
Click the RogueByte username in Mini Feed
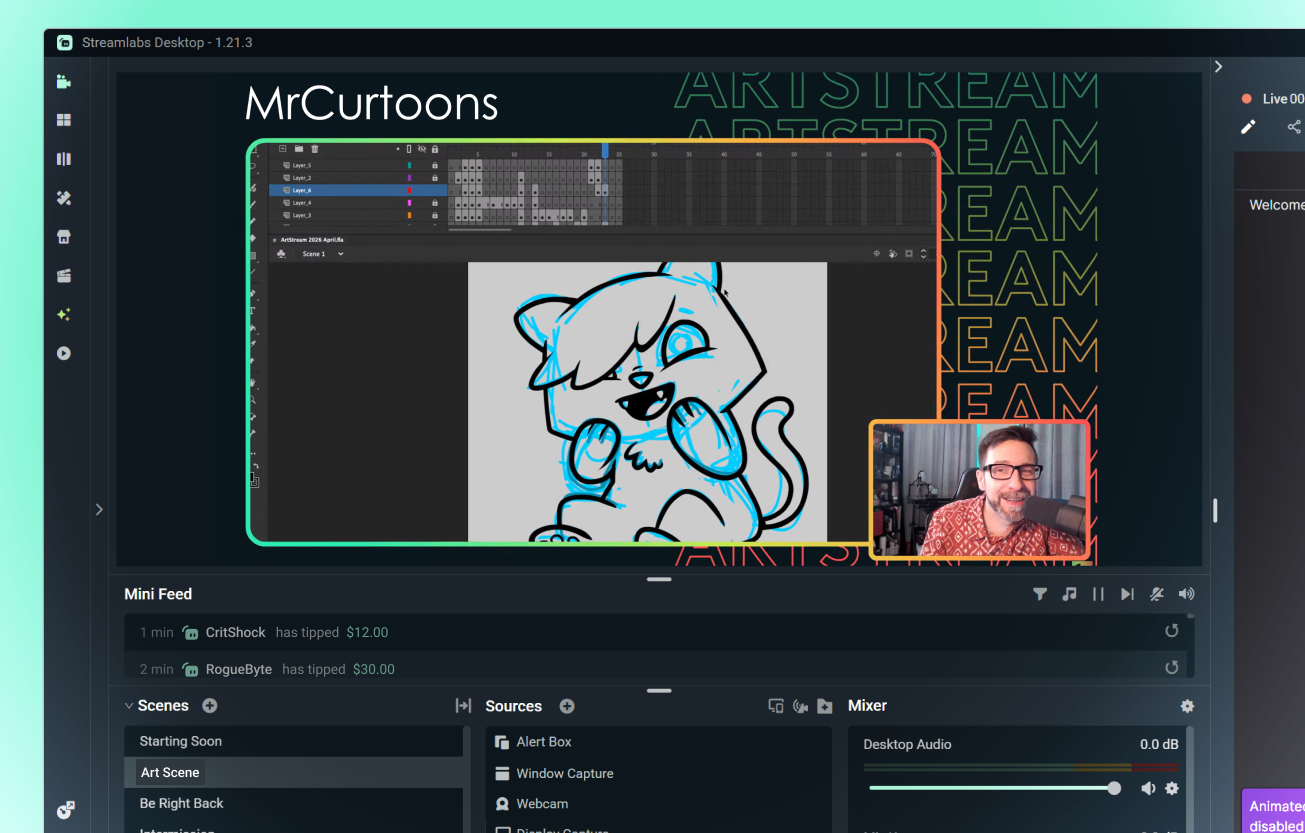239,669
